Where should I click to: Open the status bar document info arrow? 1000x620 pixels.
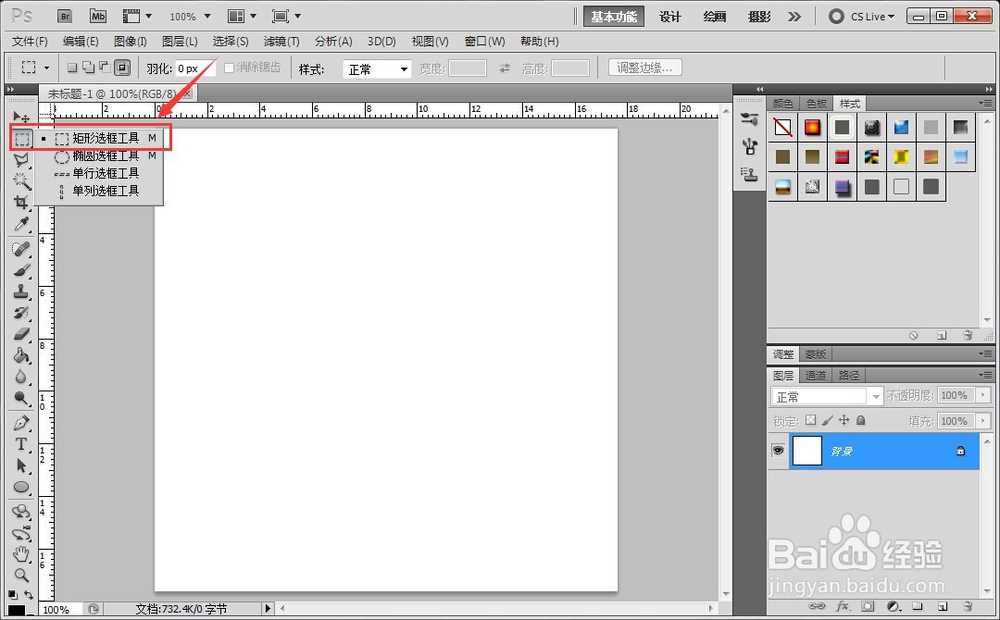(x=268, y=609)
